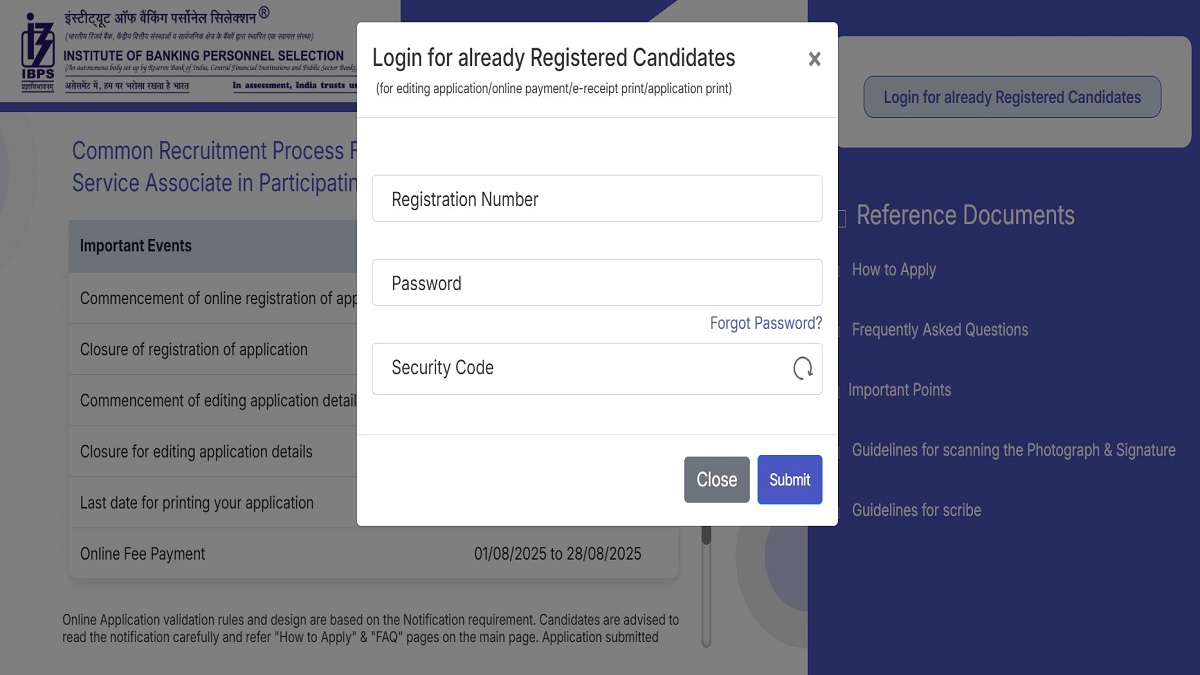Focus the Password input field
This screenshot has height=675, width=1200.
tap(596, 283)
